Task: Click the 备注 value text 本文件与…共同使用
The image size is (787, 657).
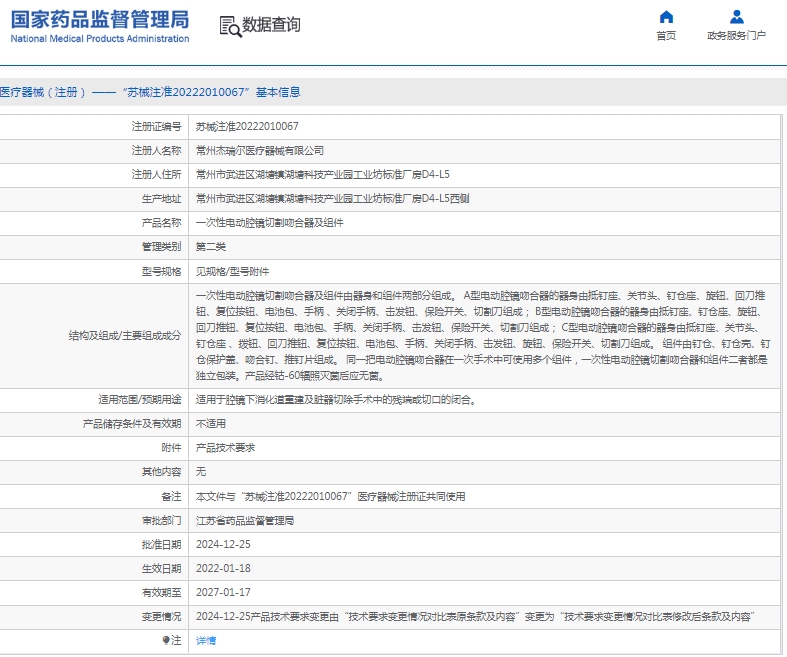Action: tap(330, 496)
